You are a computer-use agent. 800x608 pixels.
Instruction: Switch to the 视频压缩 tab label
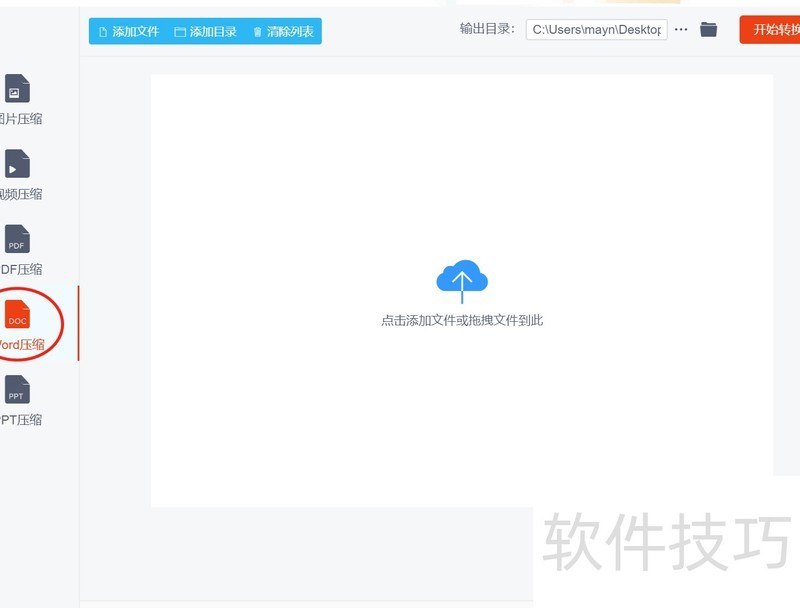tap(21, 194)
